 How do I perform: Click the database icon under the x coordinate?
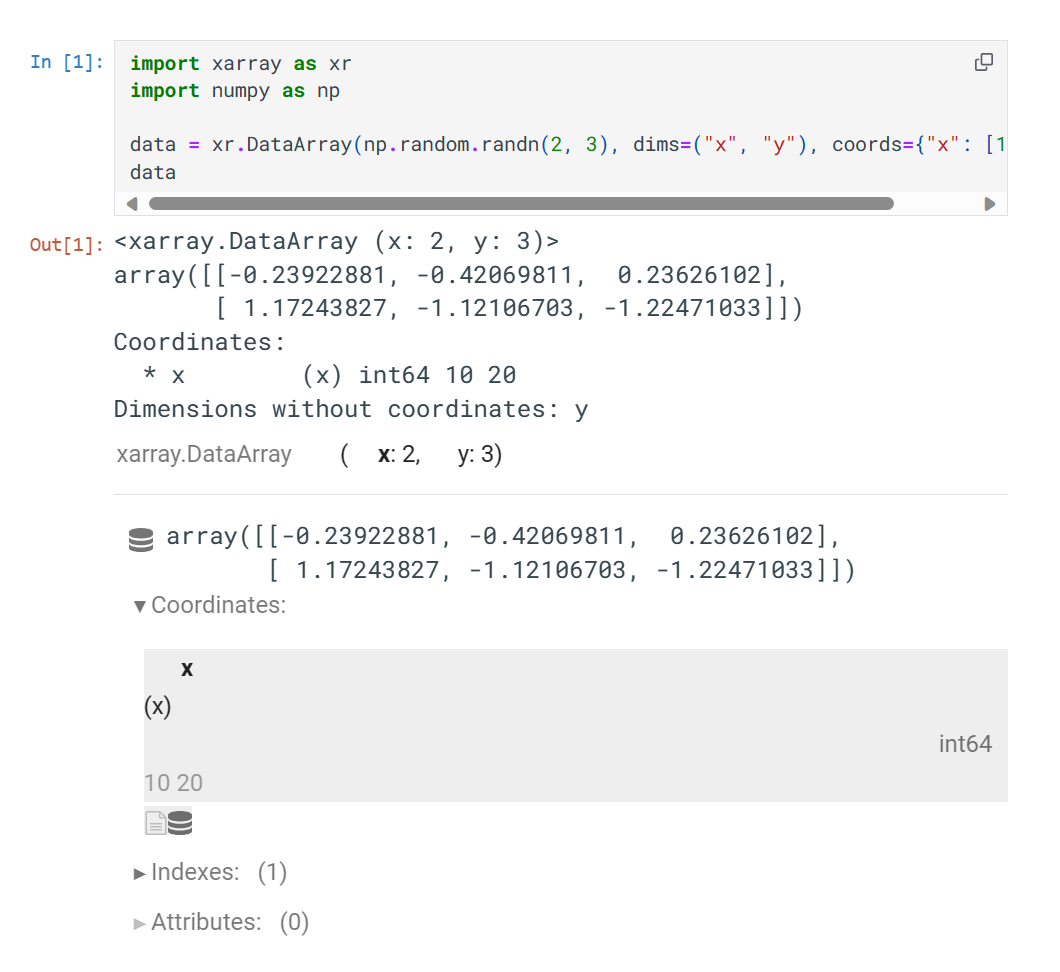(179, 822)
